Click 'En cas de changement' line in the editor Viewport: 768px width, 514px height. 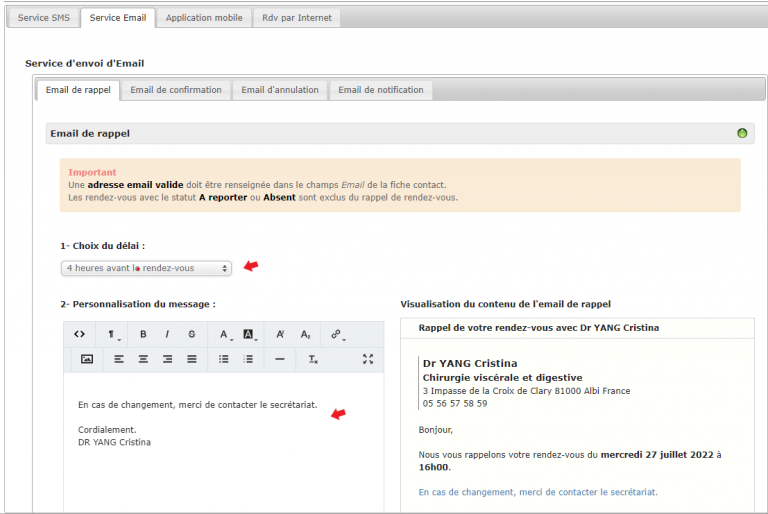(197, 405)
